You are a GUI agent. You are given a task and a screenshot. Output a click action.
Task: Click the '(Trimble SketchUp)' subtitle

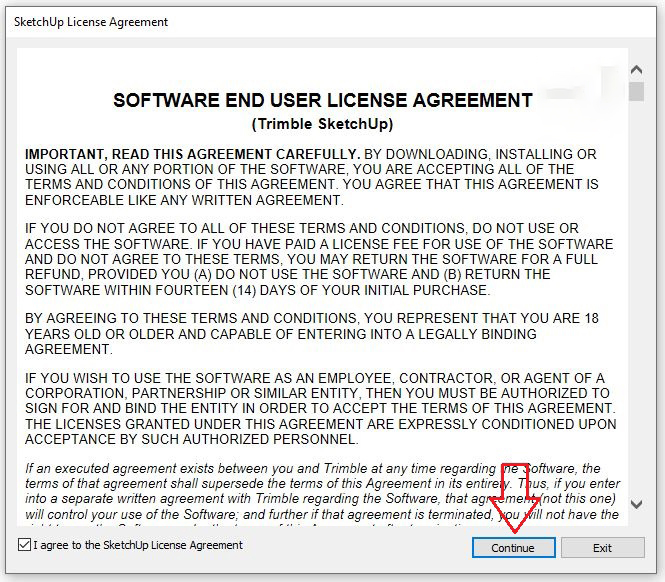tap(322, 124)
